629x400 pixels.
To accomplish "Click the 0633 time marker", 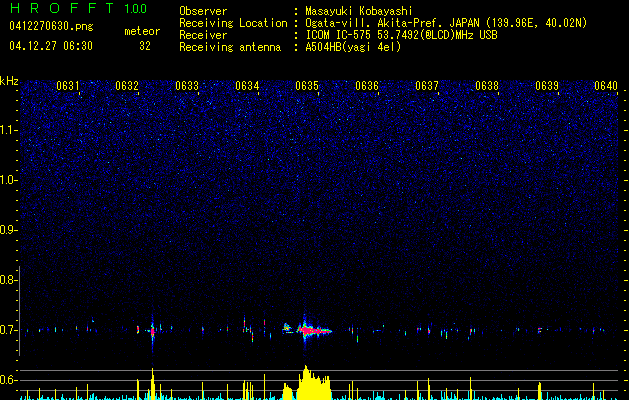I will [x=187, y=86].
